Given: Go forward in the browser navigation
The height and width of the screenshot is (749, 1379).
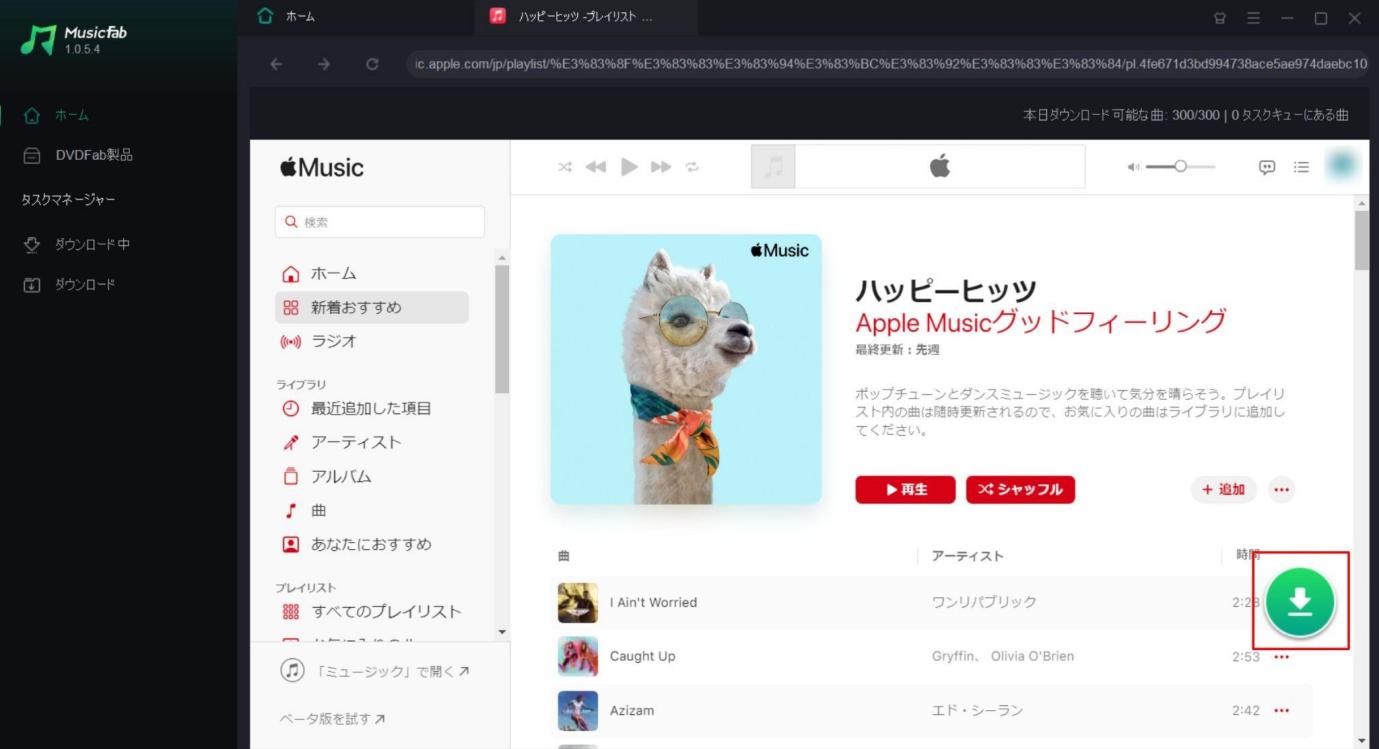Looking at the screenshot, I should click(324, 64).
